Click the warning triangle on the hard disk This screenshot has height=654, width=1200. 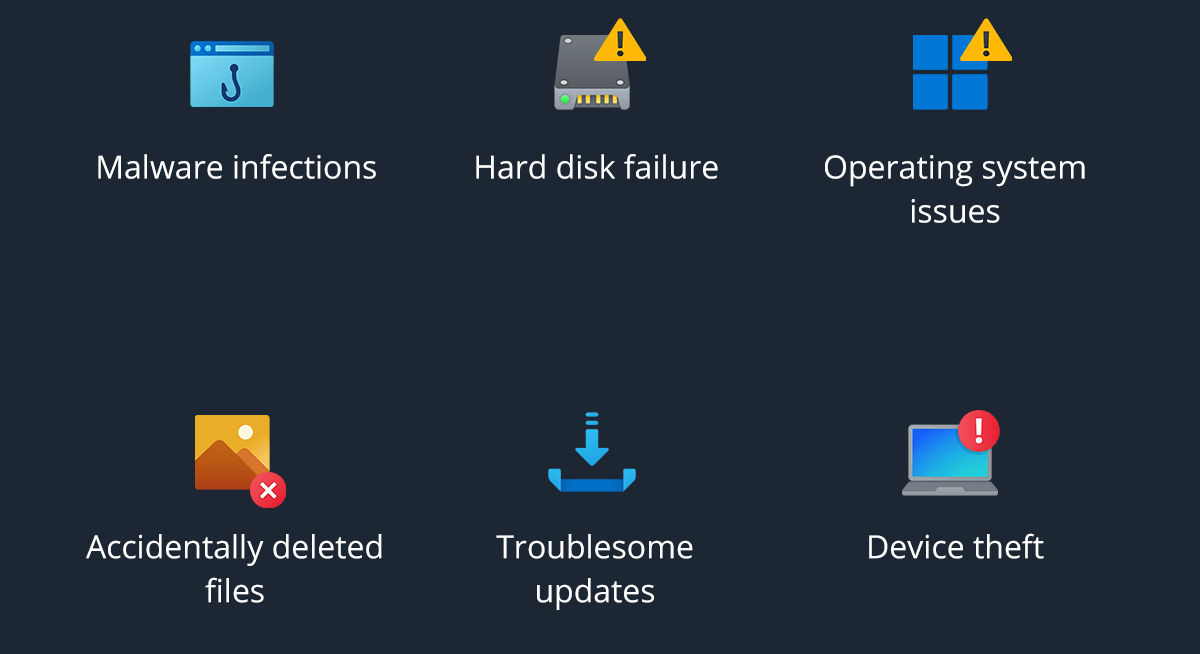[620, 42]
